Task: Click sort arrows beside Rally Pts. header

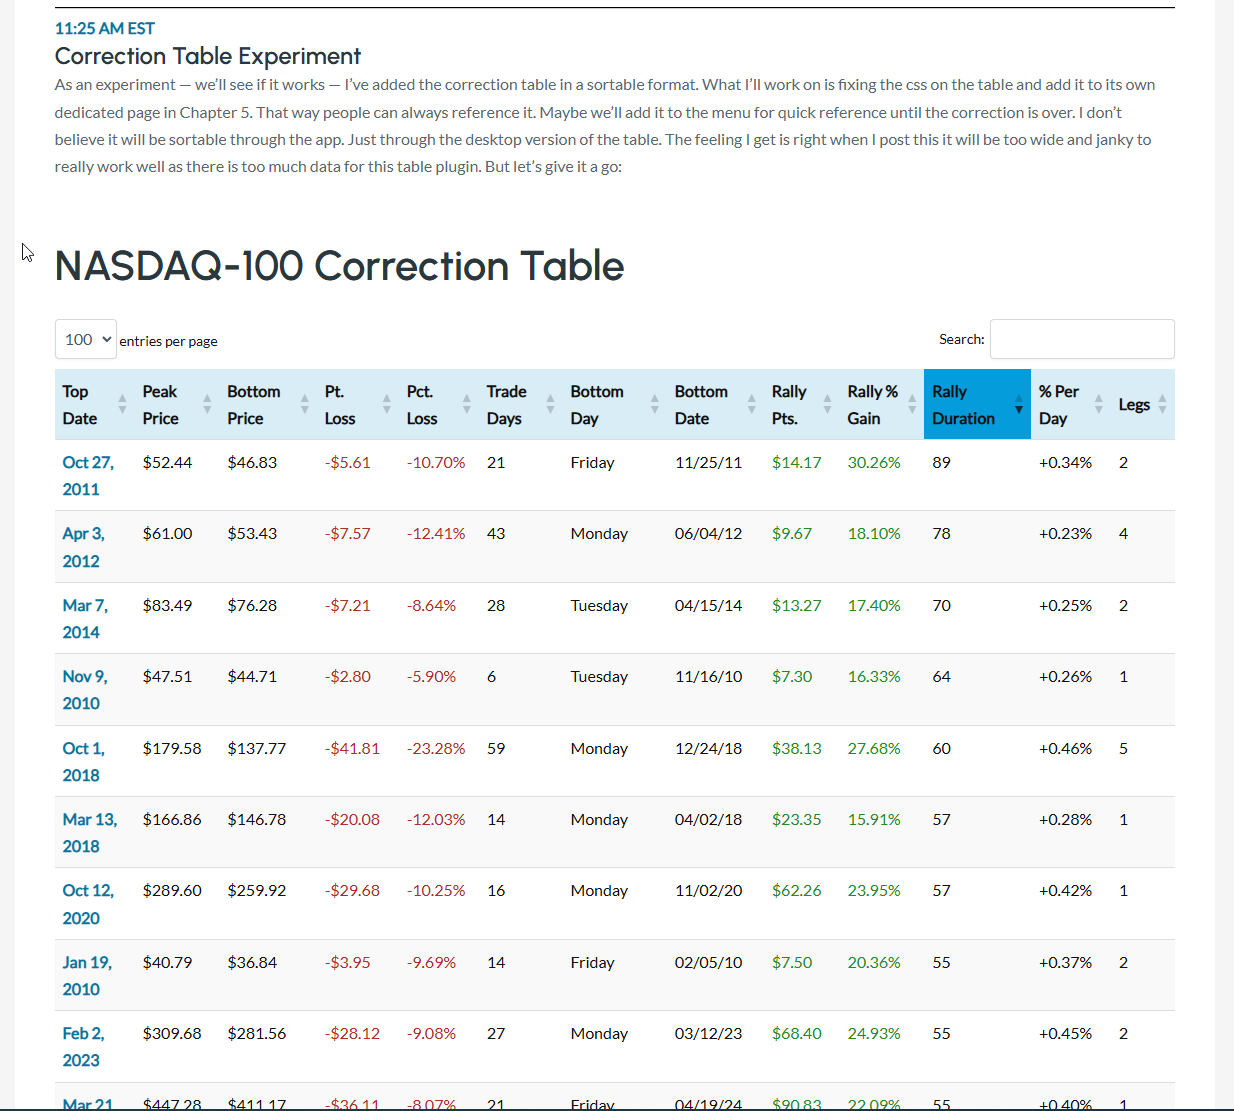Action: tap(827, 405)
